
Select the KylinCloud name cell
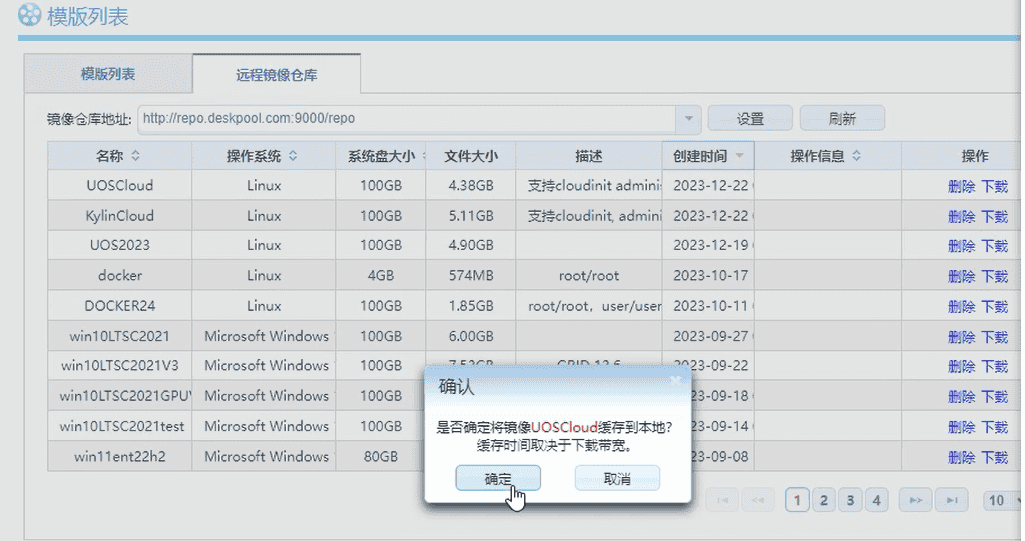click(x=120, y=216)
